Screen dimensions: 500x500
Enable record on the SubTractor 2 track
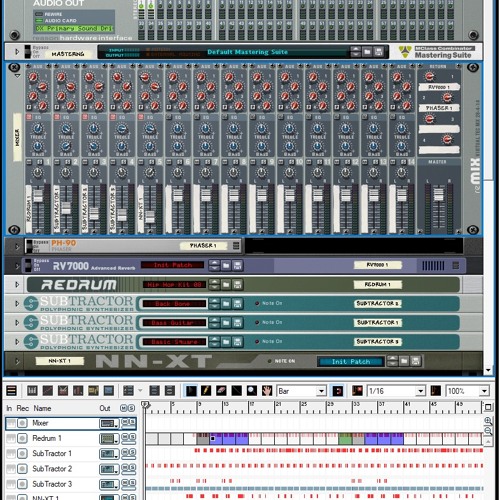pyautogui.click(x=22, y=469)
